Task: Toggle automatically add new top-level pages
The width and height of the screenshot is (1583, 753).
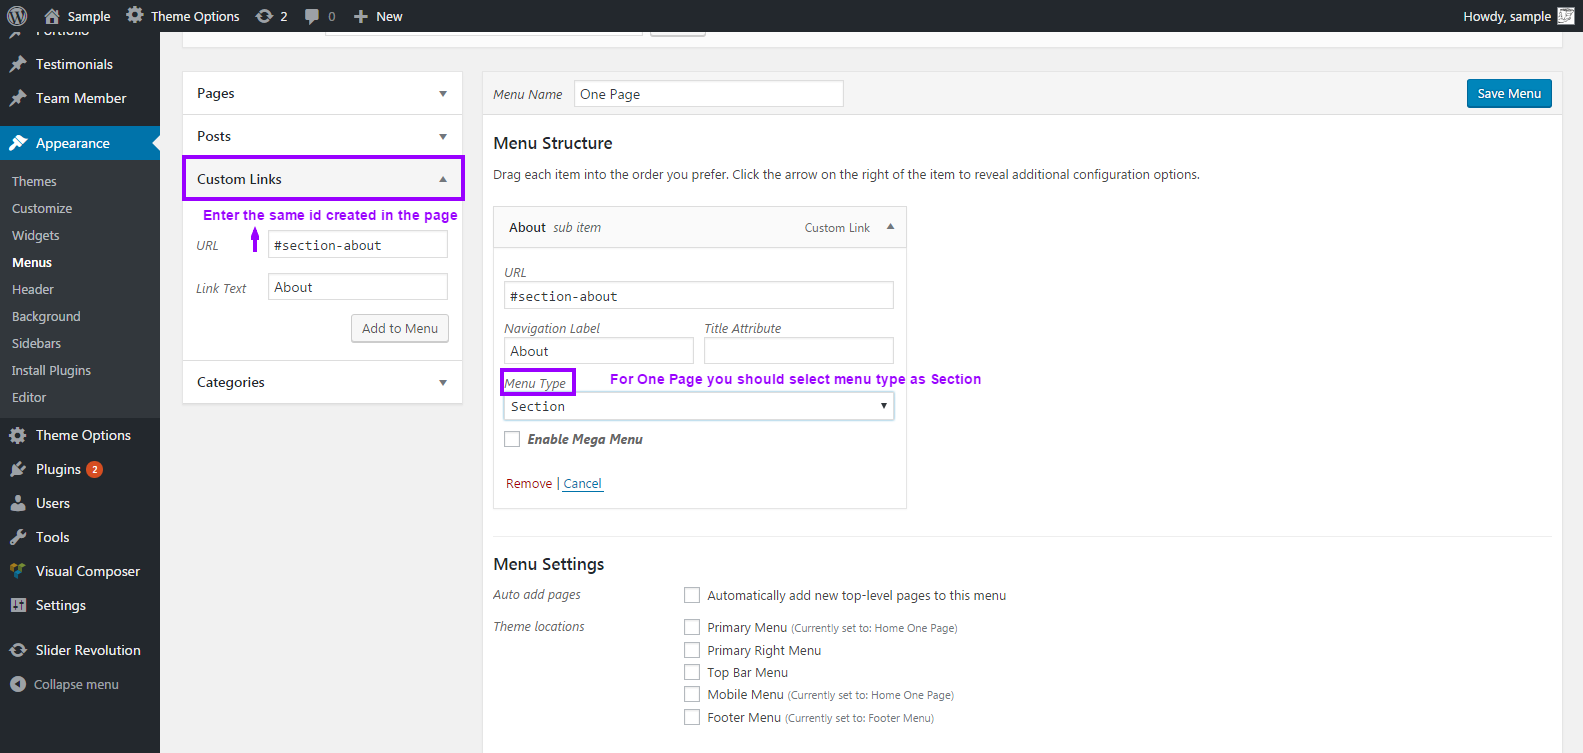Action: [x=692, y=595]
